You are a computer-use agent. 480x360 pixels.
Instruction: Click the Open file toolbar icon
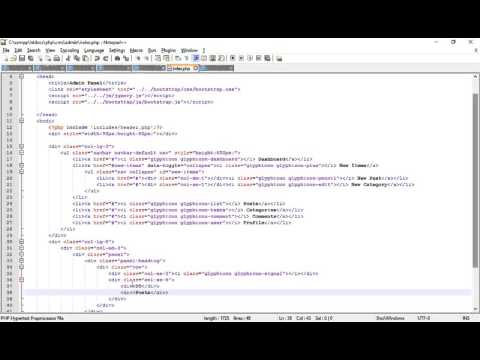pyautogui.click(x=14, y=58)
